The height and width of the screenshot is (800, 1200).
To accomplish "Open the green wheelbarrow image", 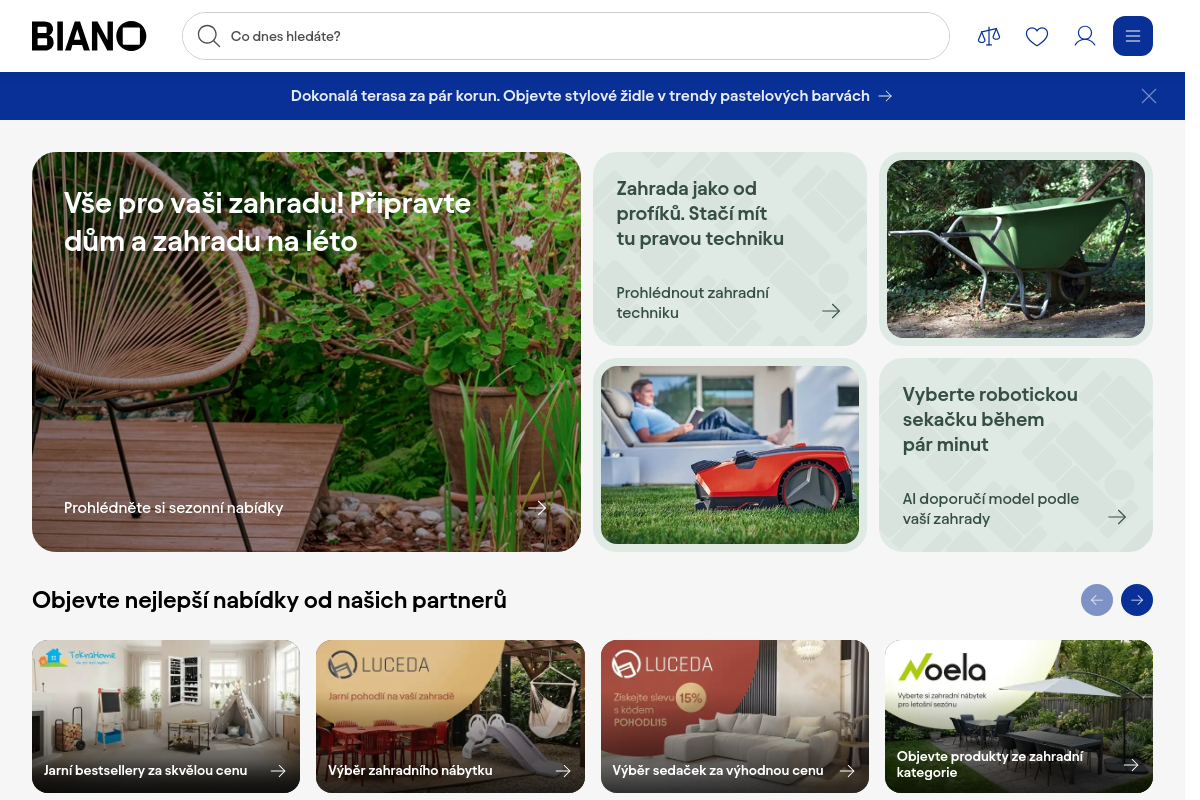I will pyautogui.click(x=1015, y=249).
